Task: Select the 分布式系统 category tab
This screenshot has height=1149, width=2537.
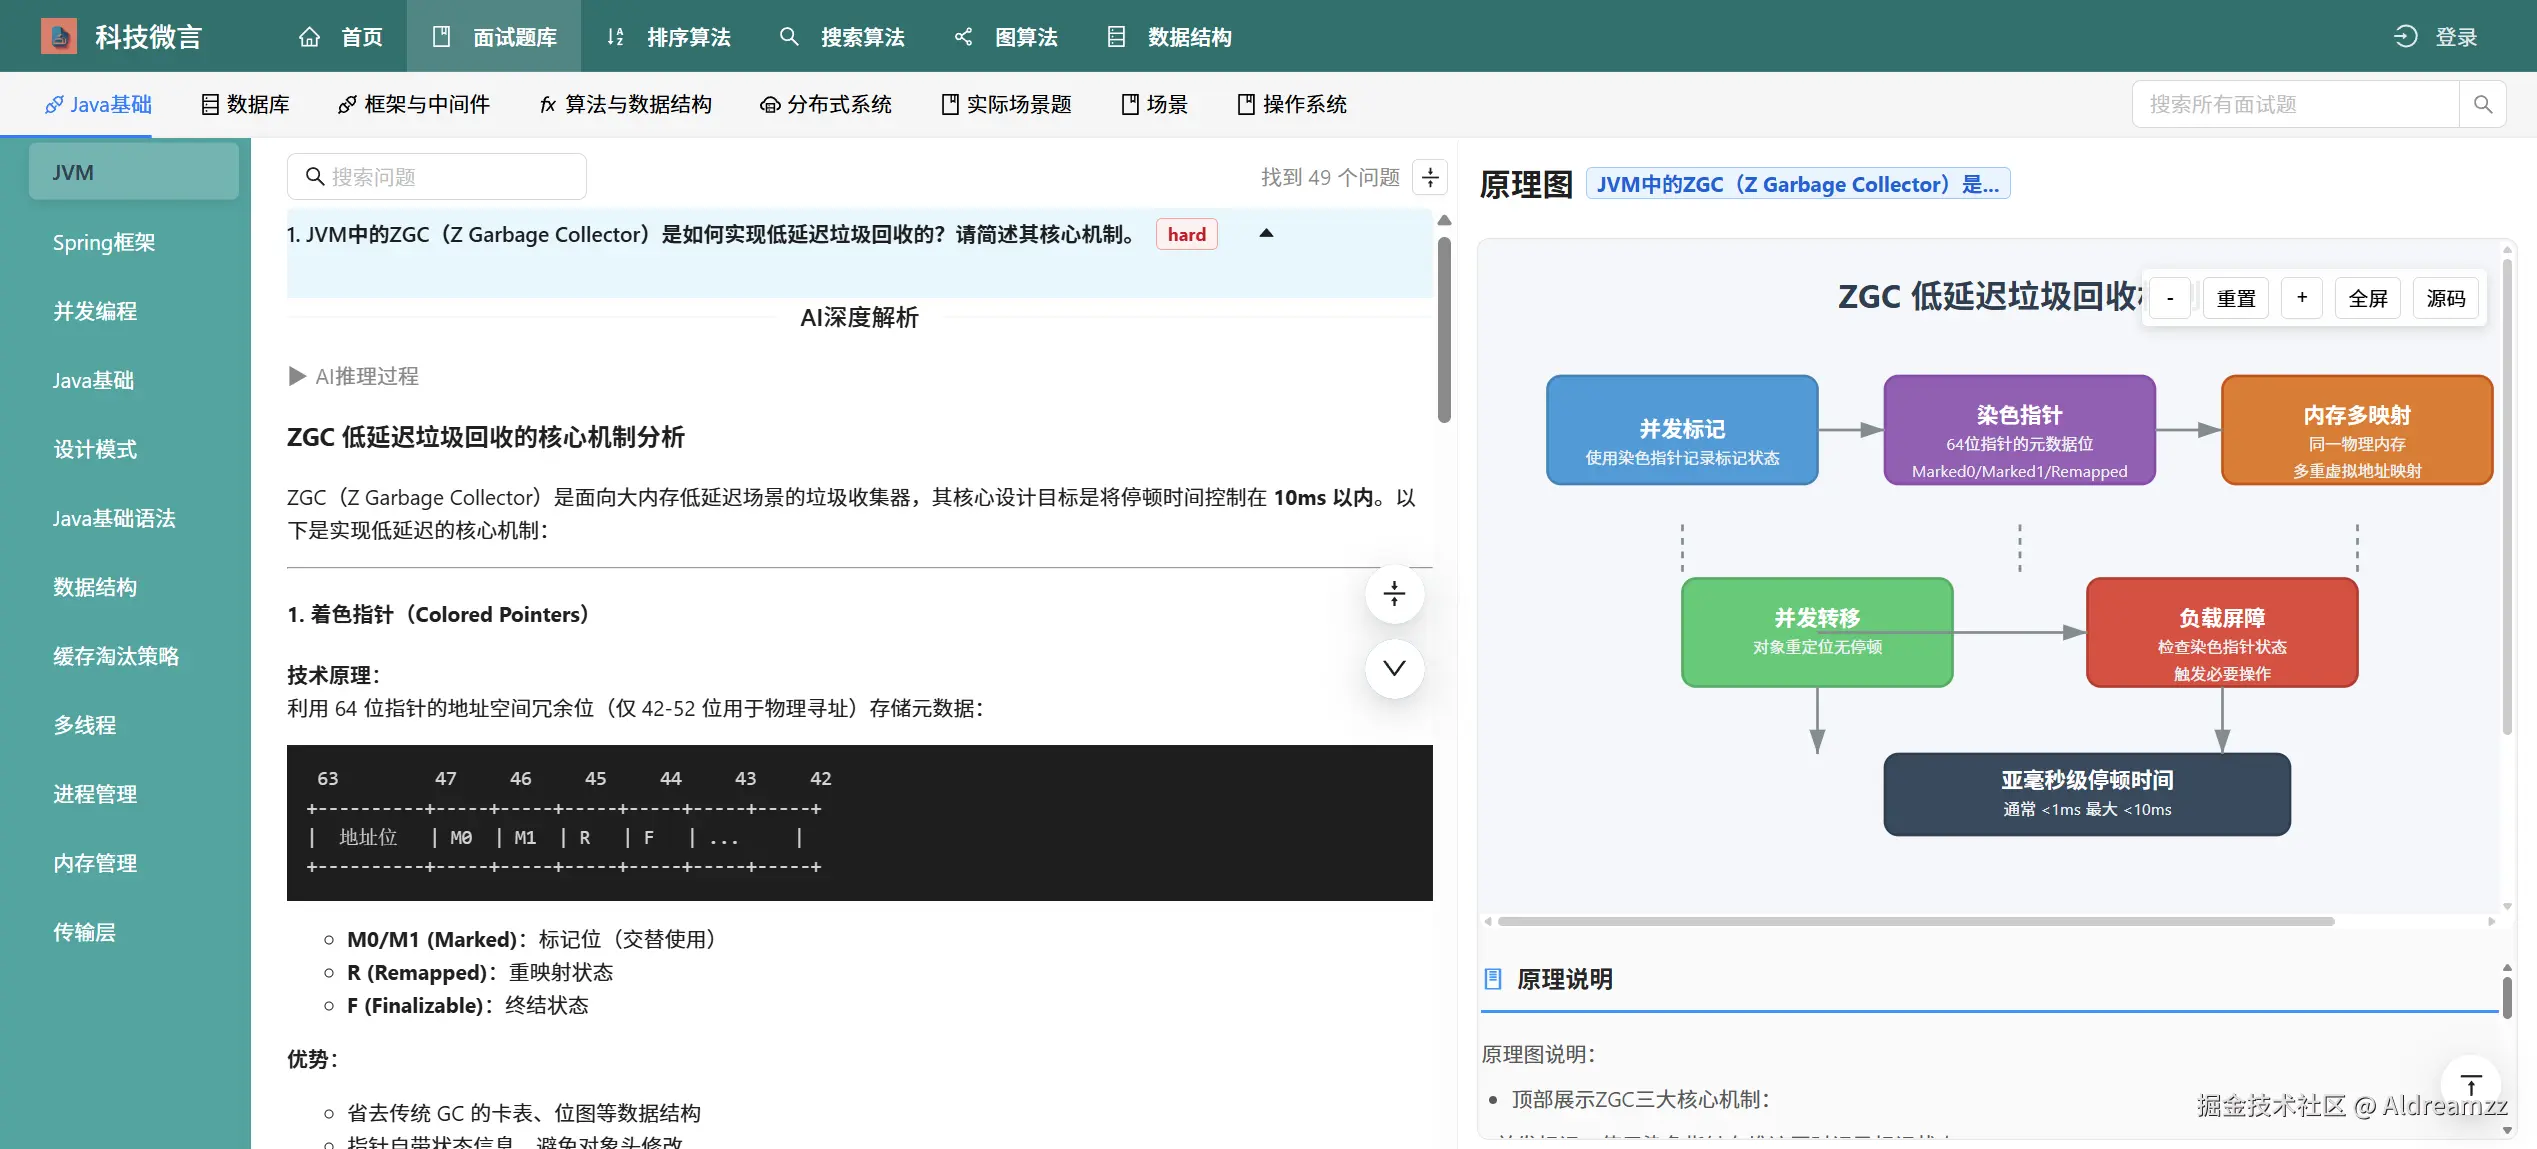Action: 825,104
